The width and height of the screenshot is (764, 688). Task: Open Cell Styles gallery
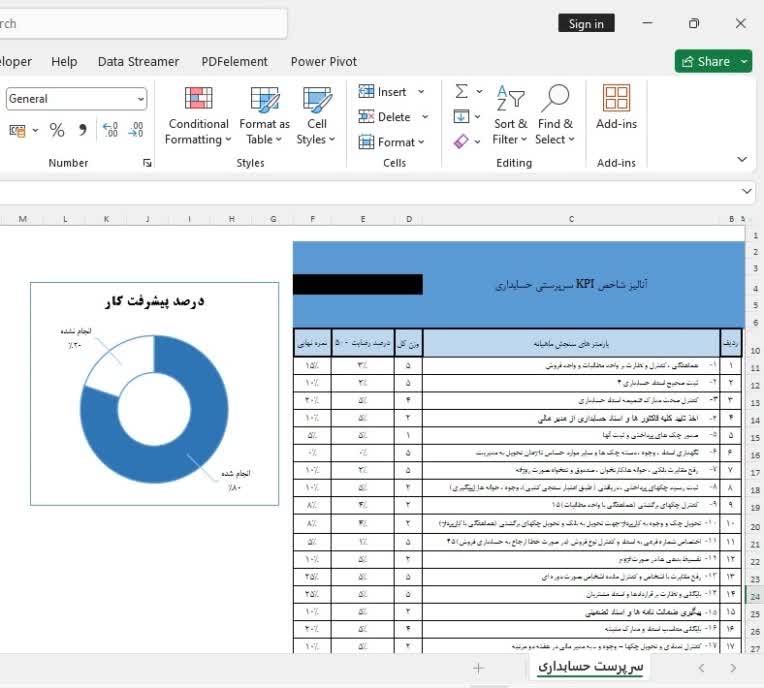pyautogui.click(x=316, y=116)
